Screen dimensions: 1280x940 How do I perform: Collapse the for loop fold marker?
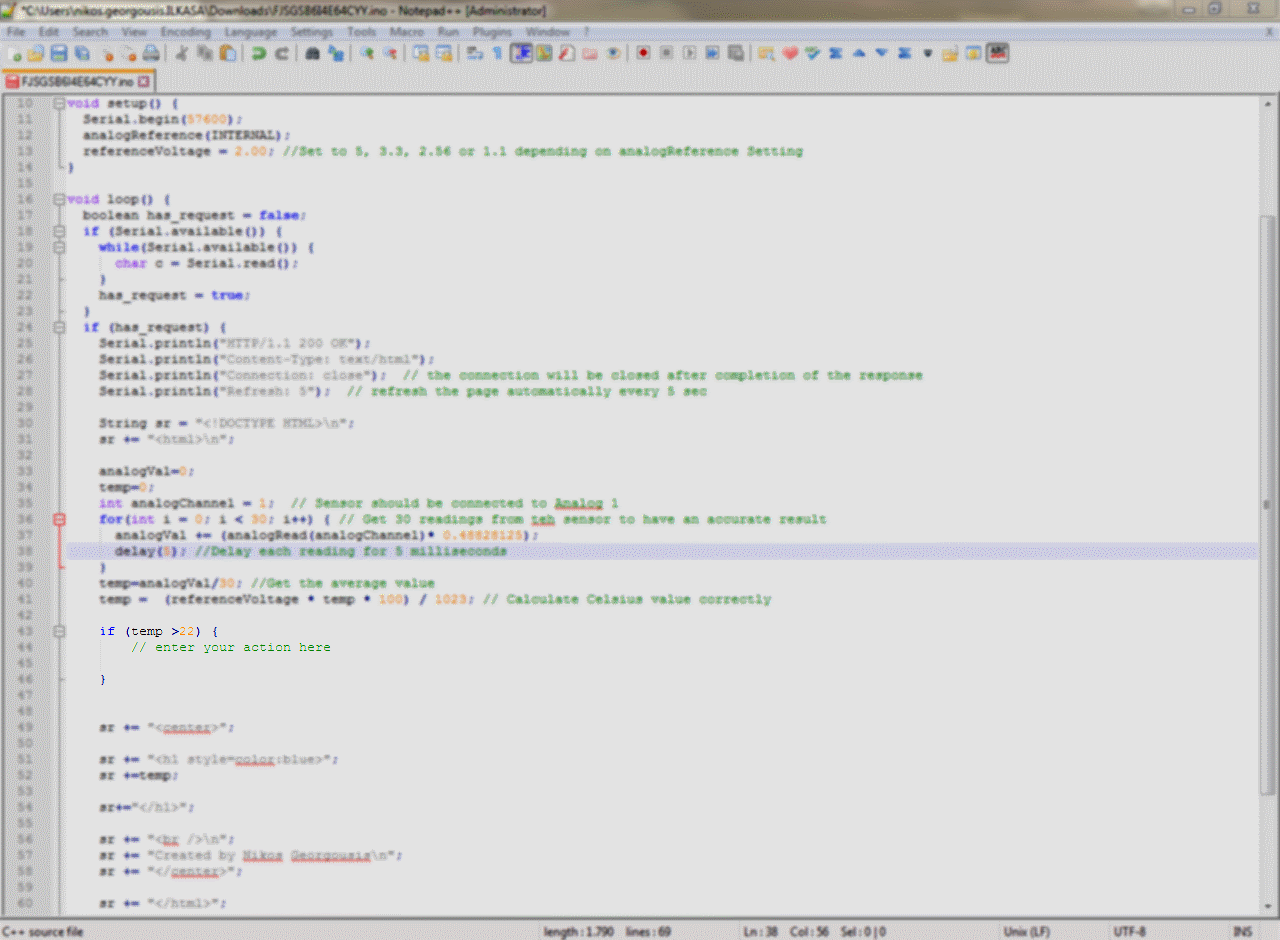coord(58,519)
